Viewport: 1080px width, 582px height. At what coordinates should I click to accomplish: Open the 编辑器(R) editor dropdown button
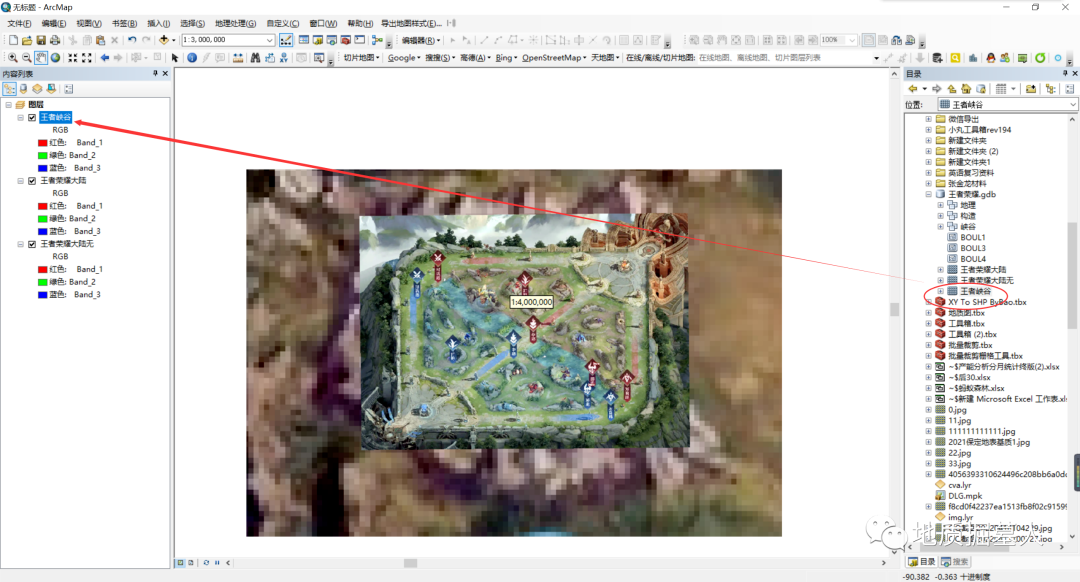click(x=421, y=41)
